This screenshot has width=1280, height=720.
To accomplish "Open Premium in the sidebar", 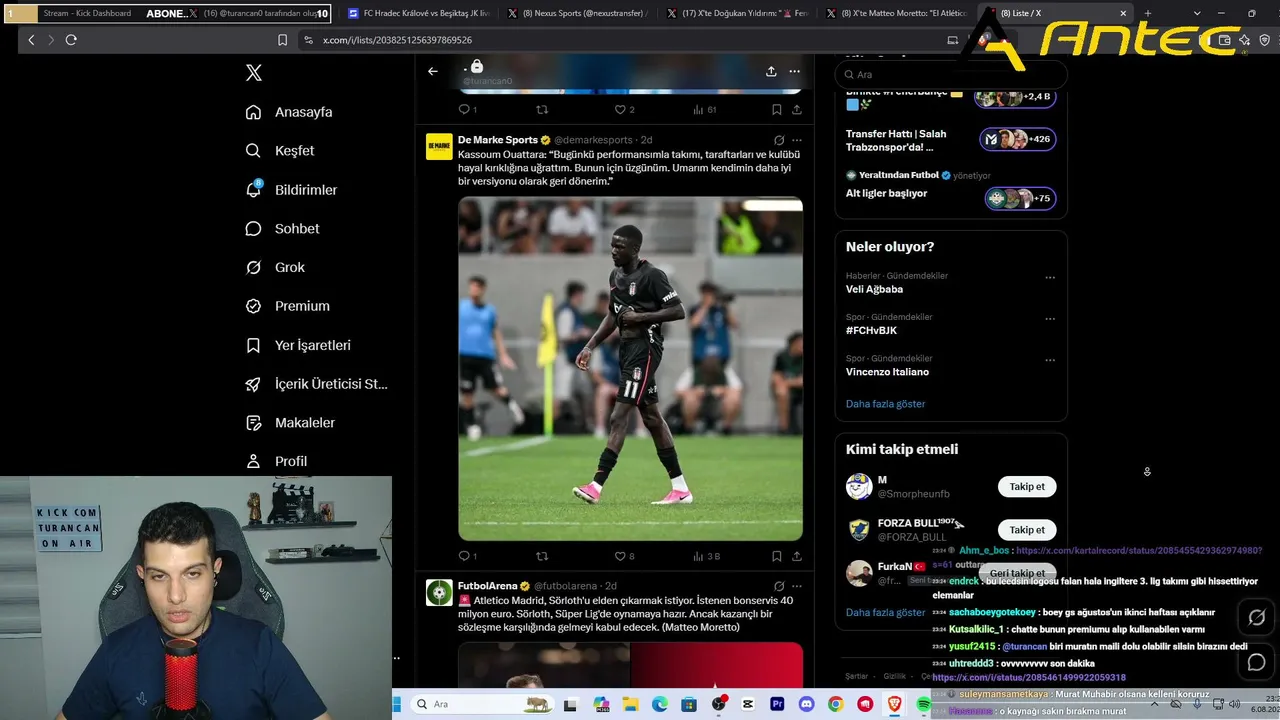I will click(x=287, y=306).
